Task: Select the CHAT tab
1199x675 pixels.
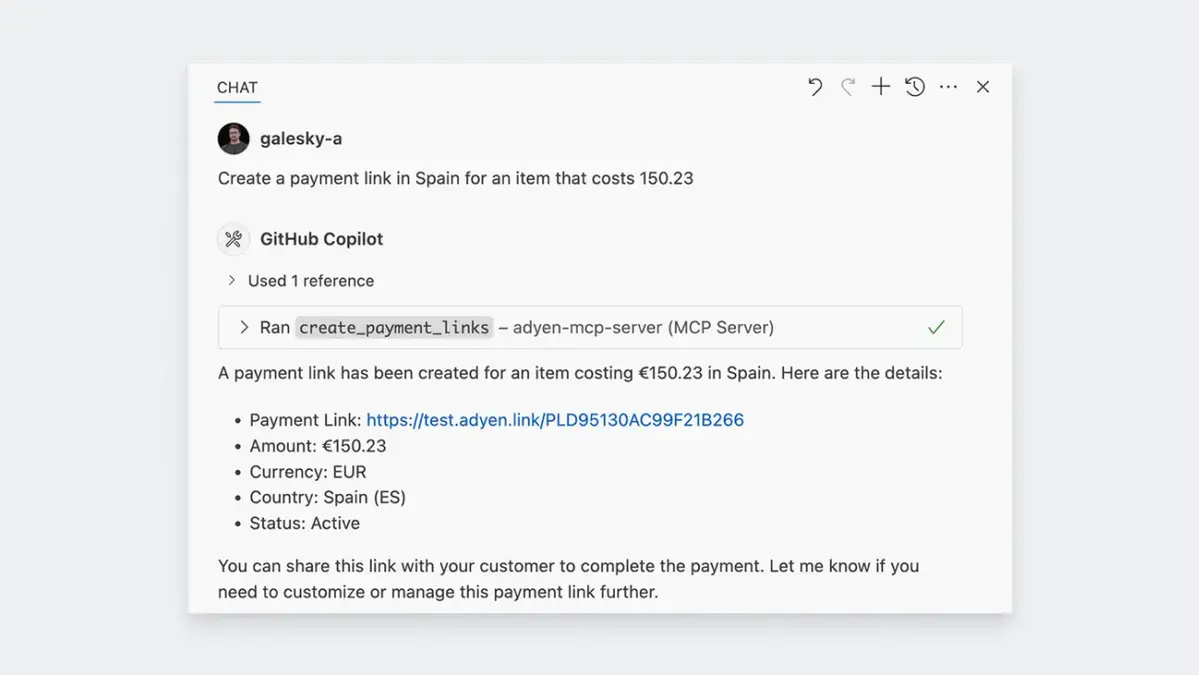Action: click(237, 88)
